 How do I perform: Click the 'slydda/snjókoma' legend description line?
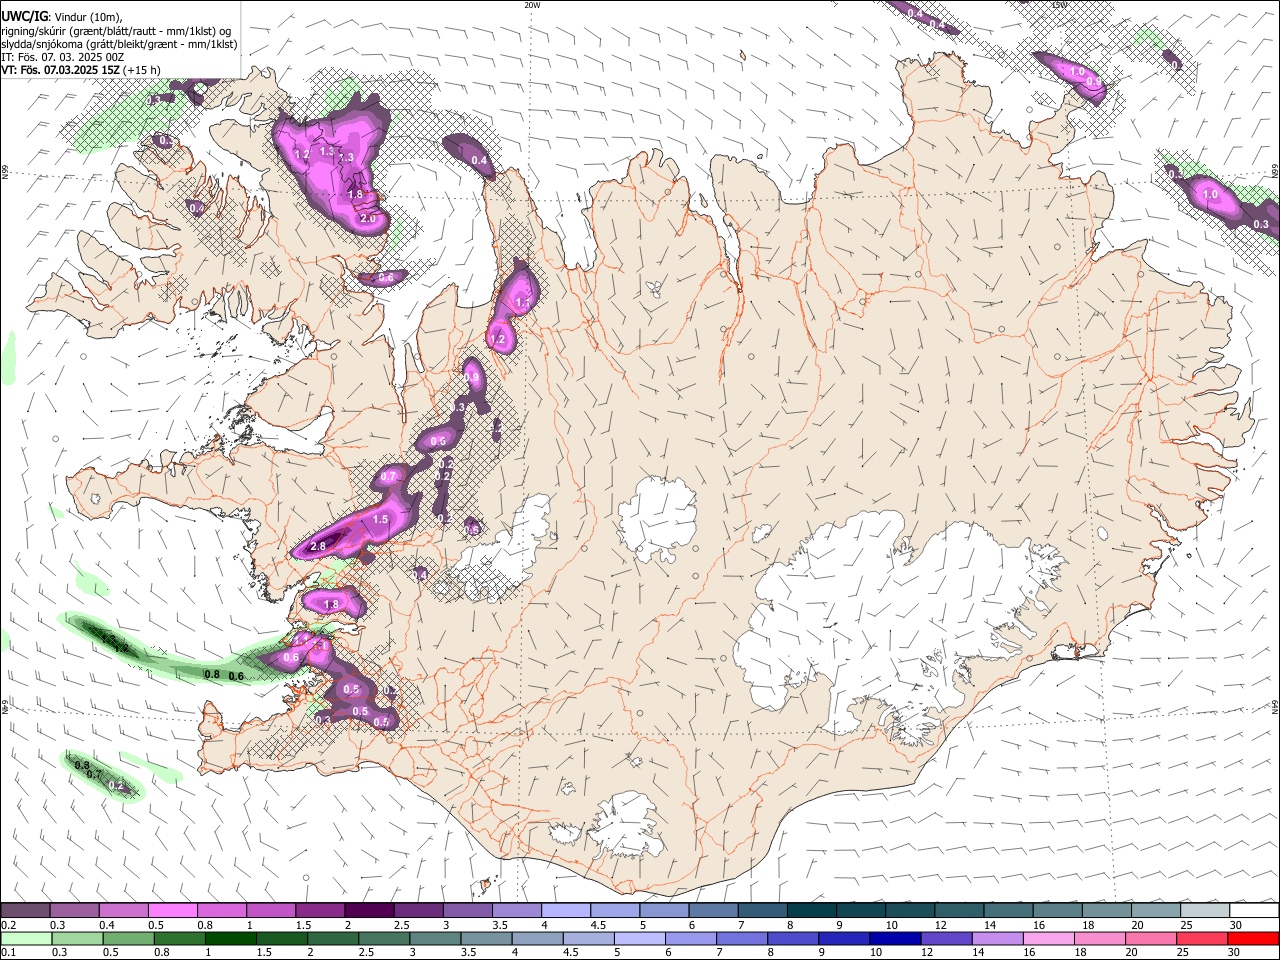tap(119, 44)
